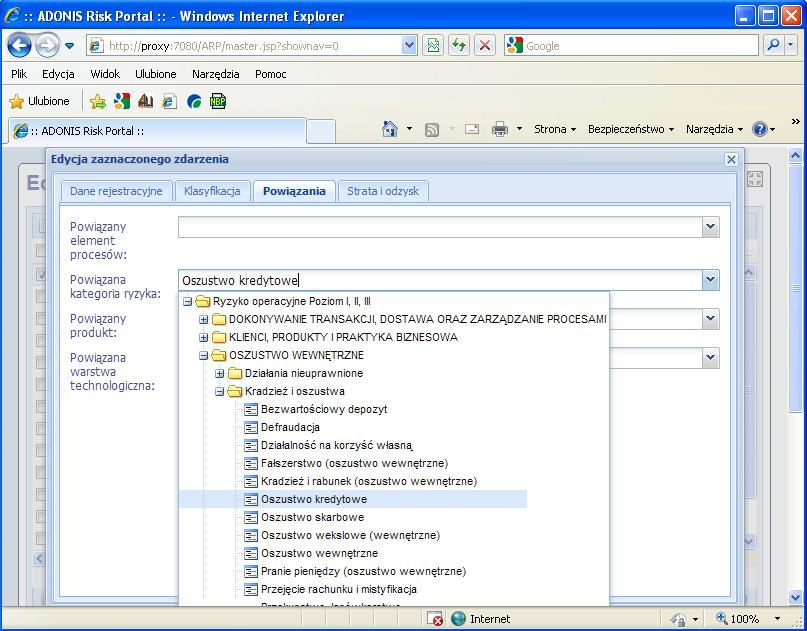Click the Google search box

[631, 46]
